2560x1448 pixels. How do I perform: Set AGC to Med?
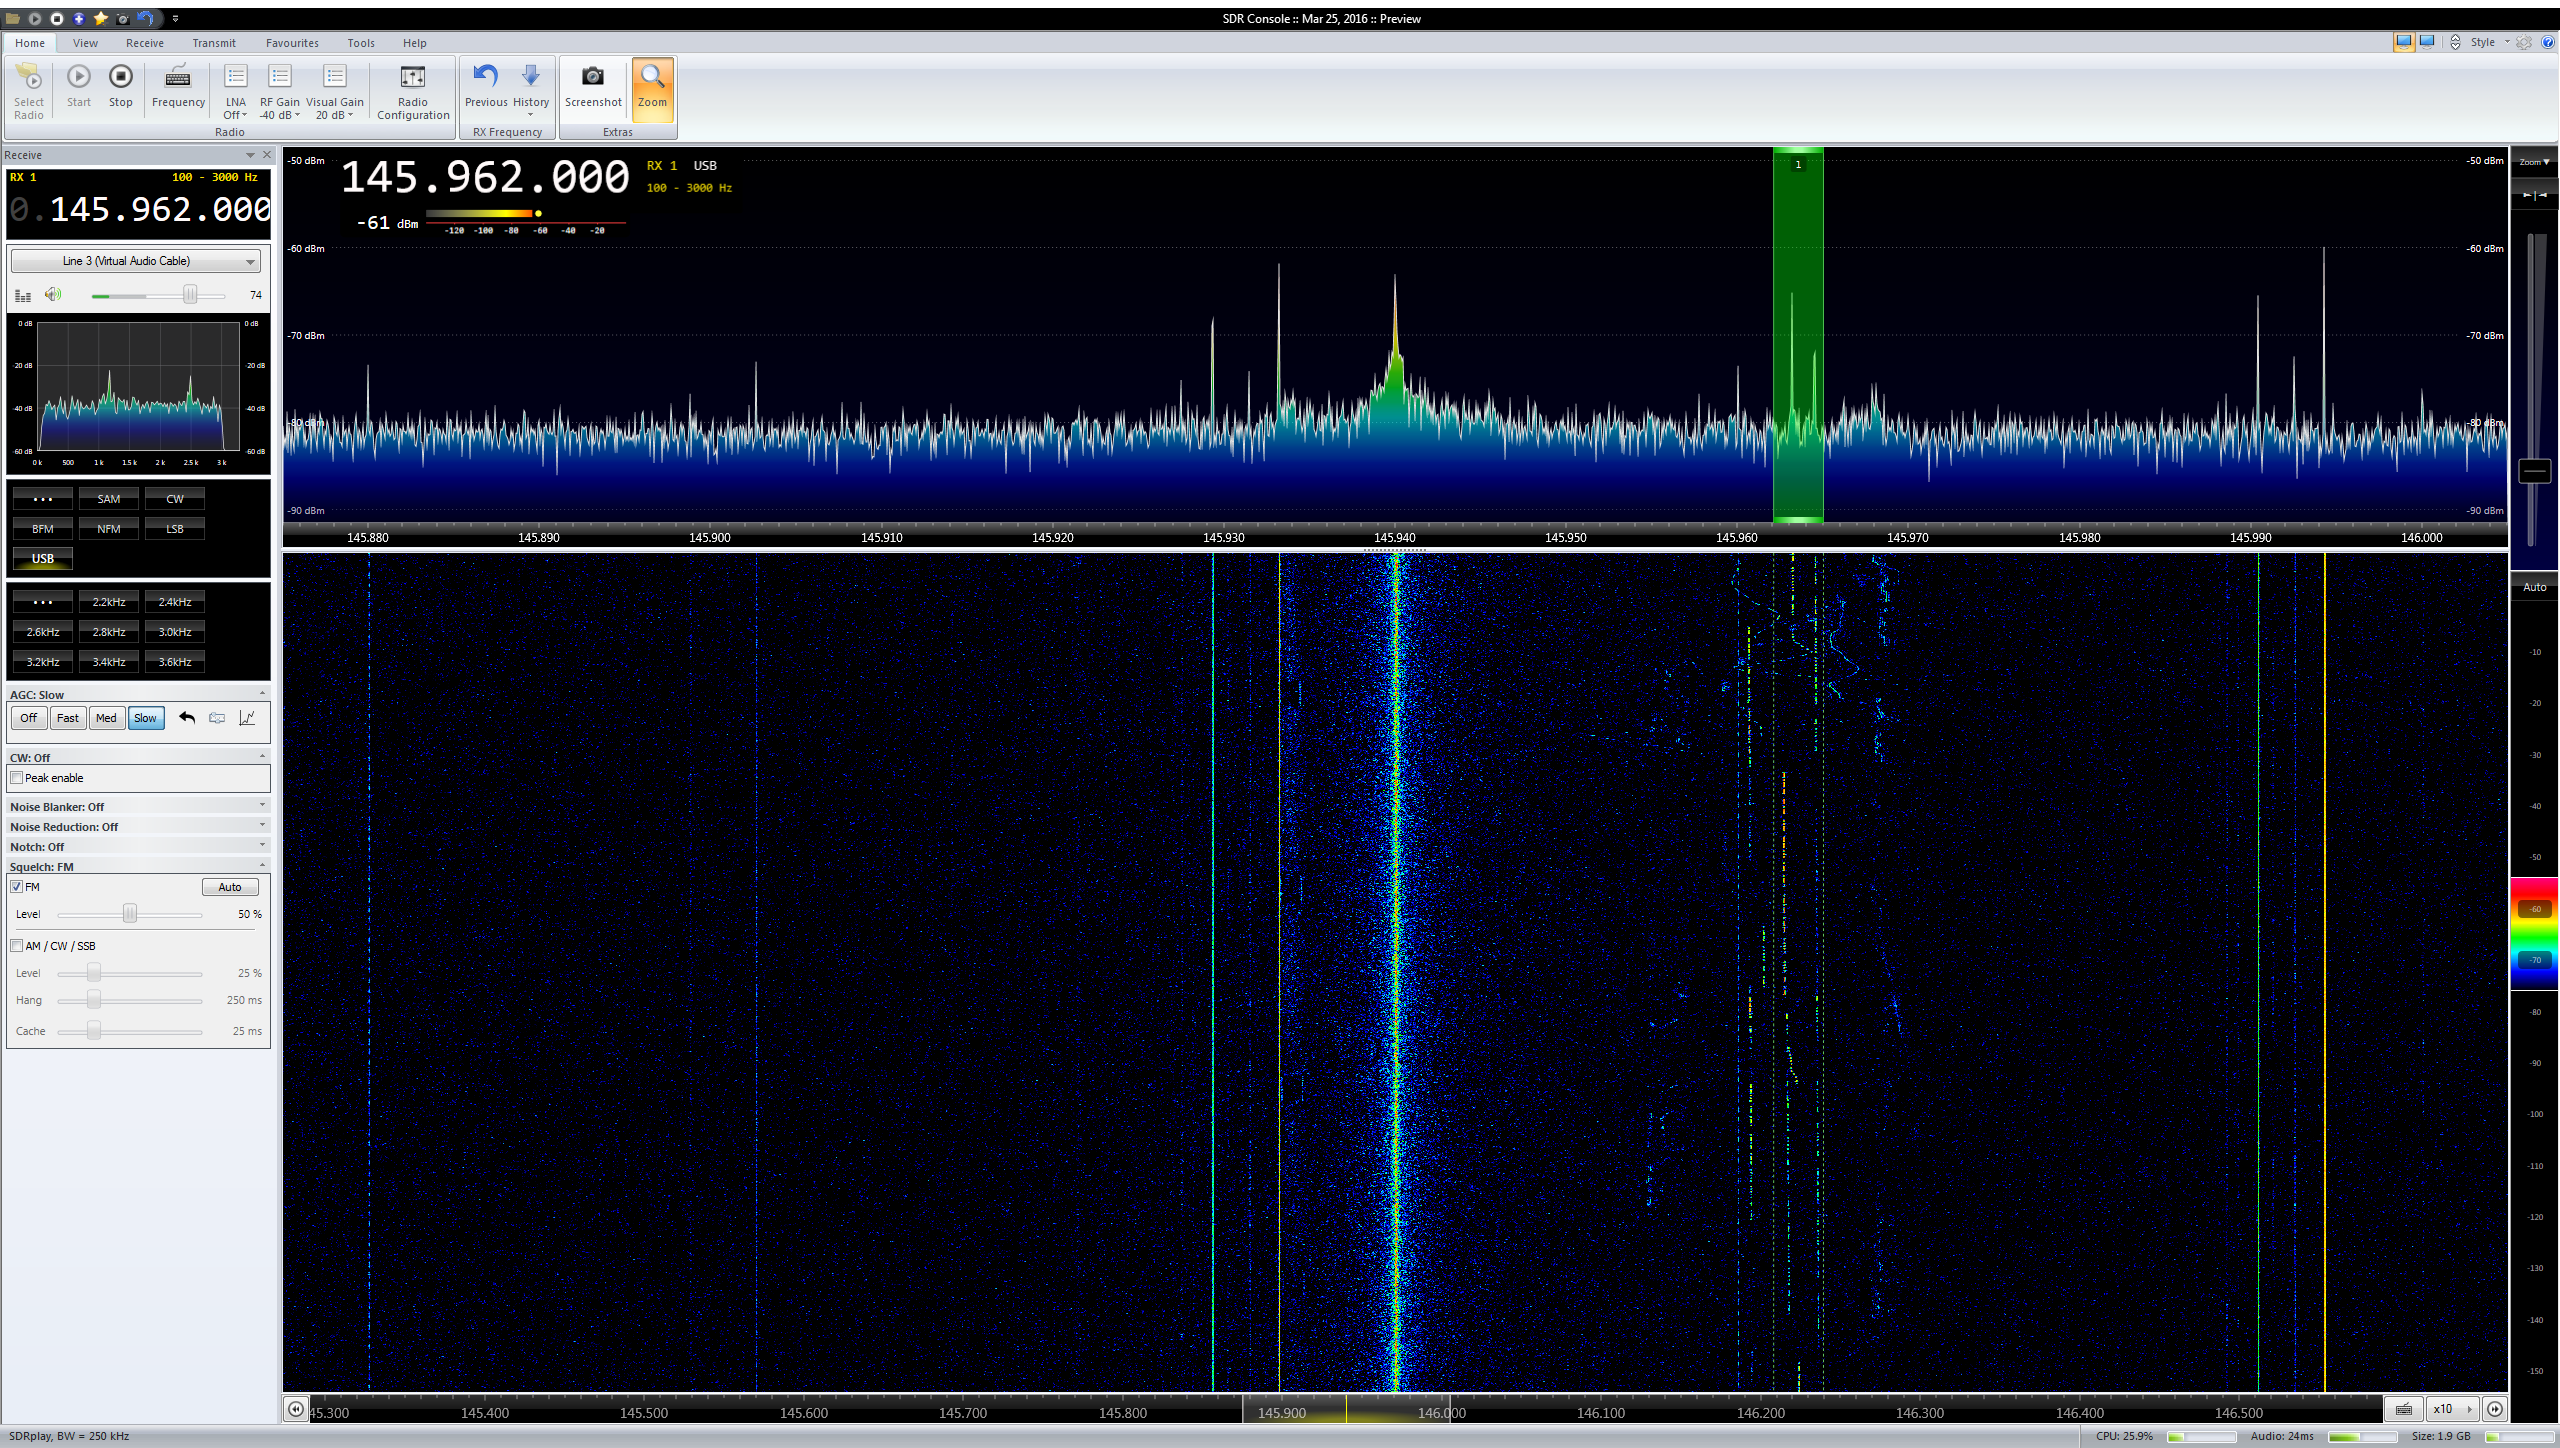(106, 718)
